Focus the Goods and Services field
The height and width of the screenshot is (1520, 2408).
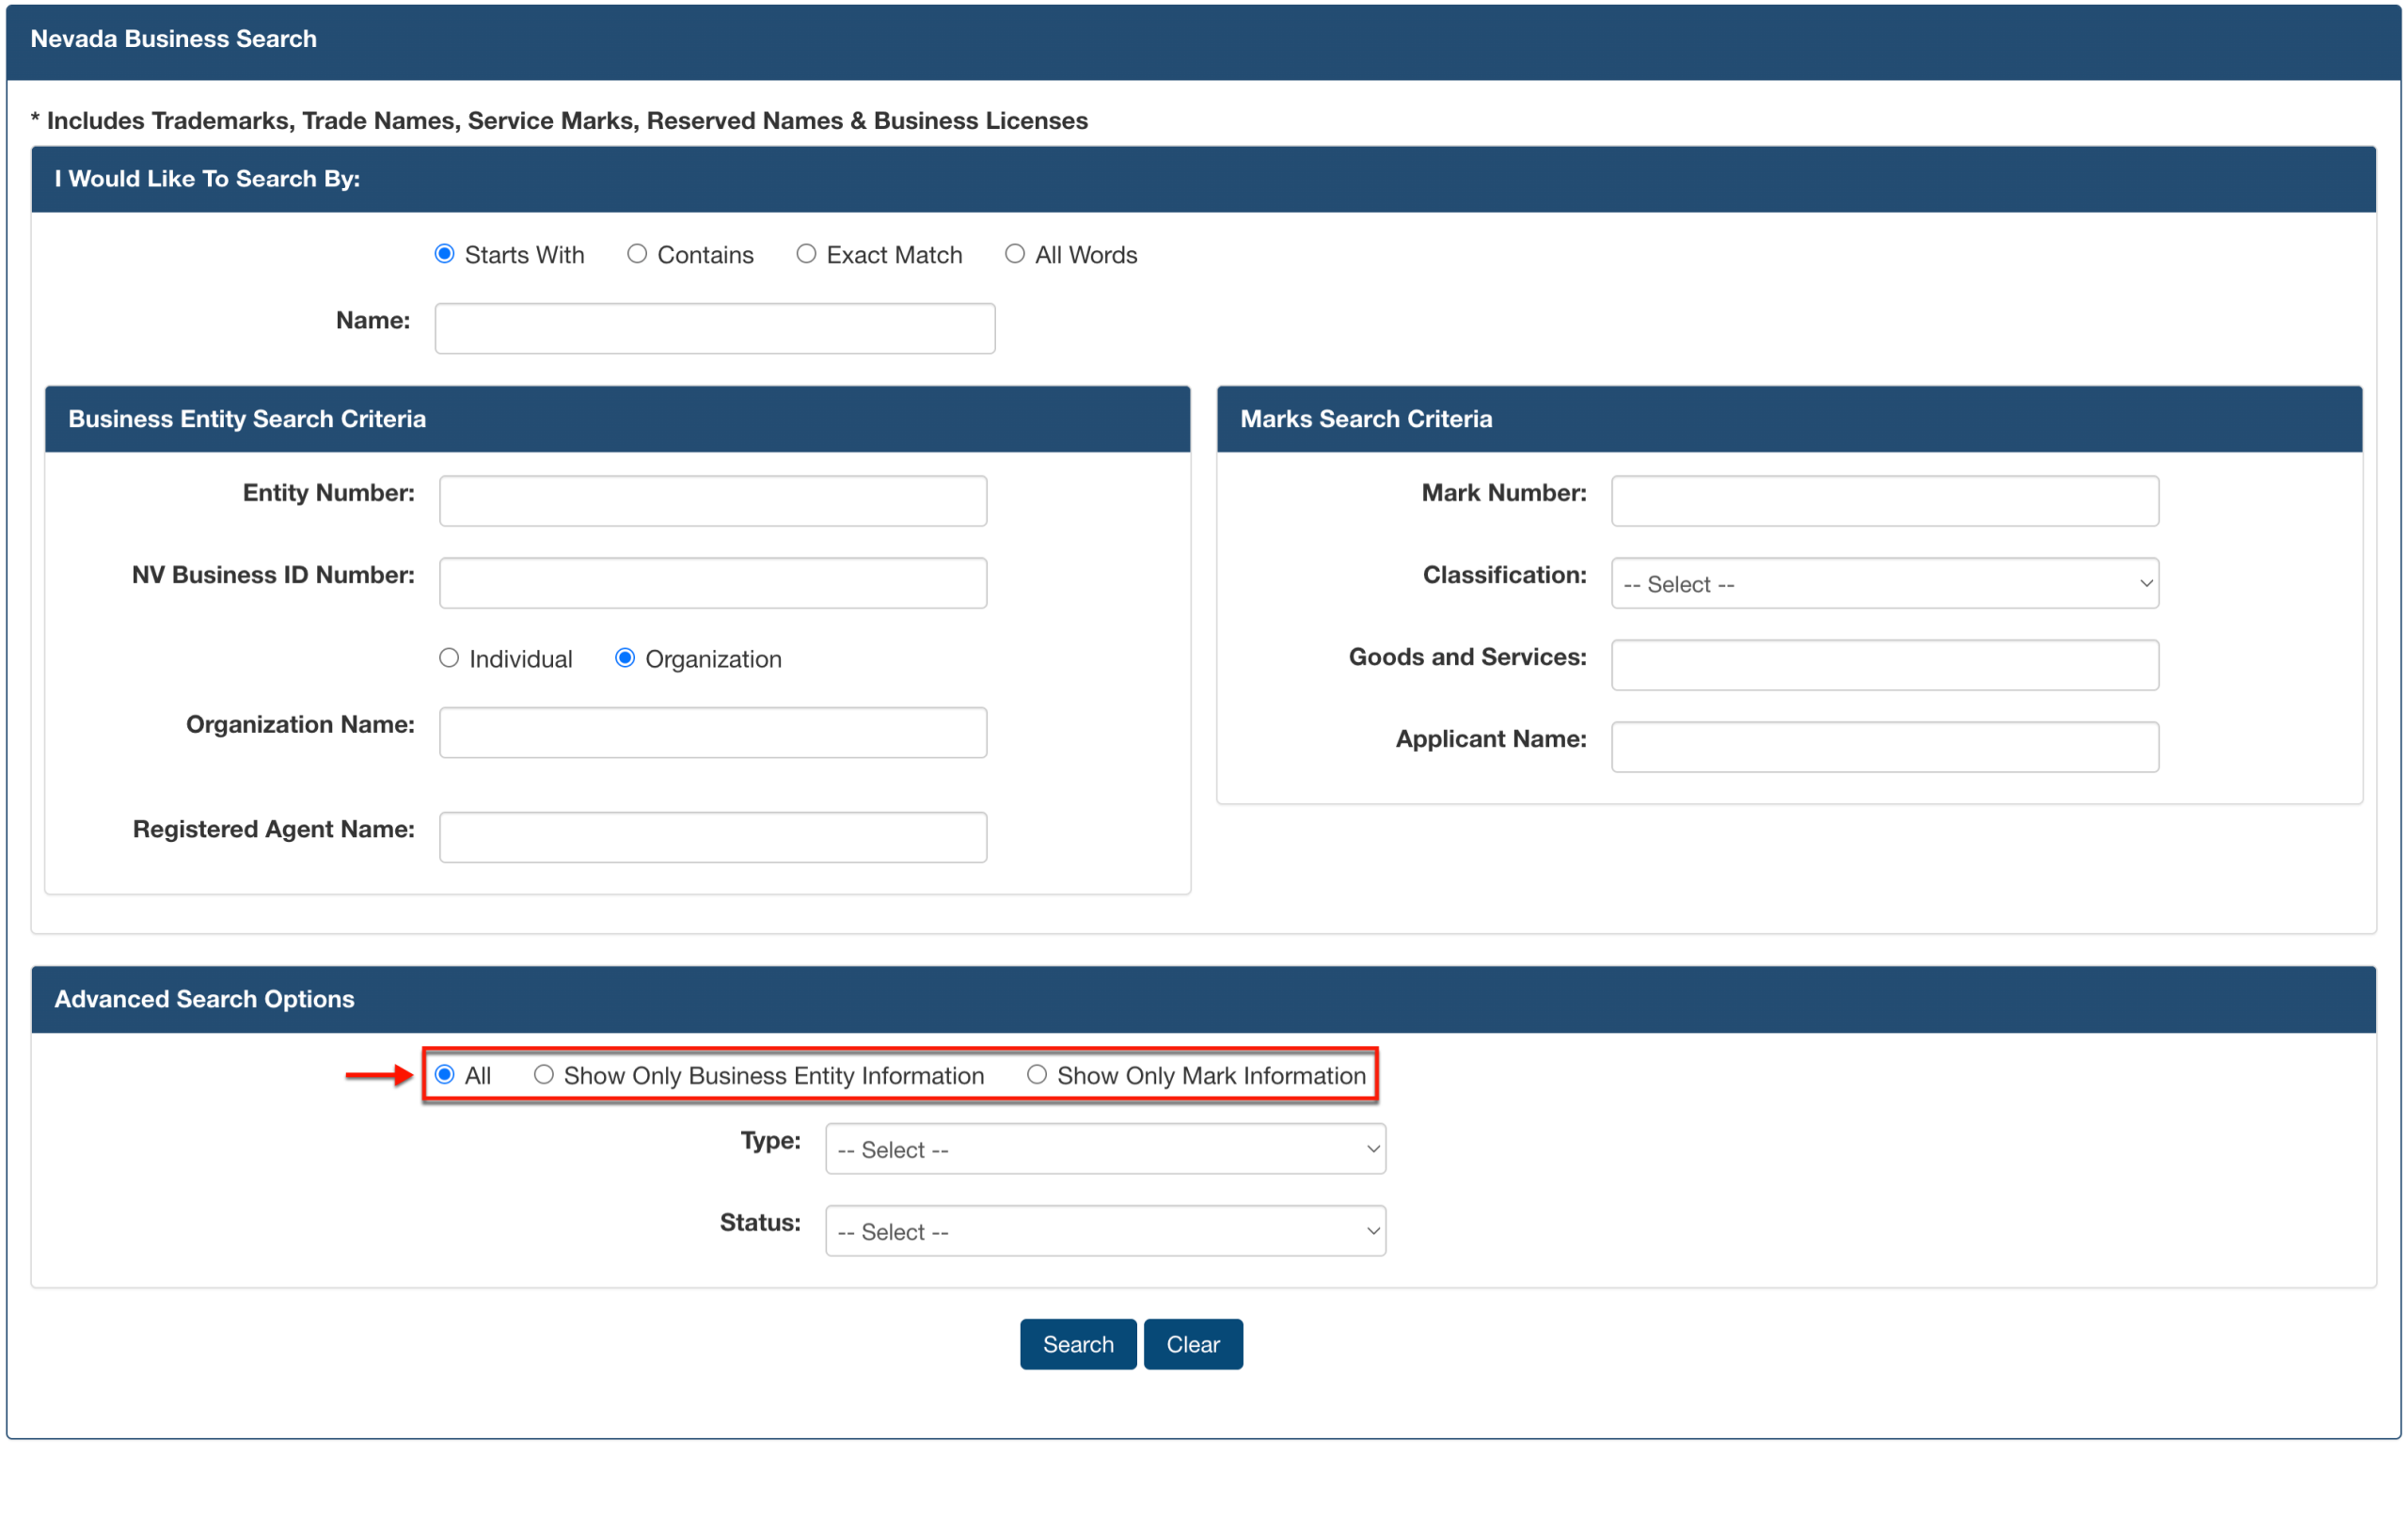(x=1885, y=665)
